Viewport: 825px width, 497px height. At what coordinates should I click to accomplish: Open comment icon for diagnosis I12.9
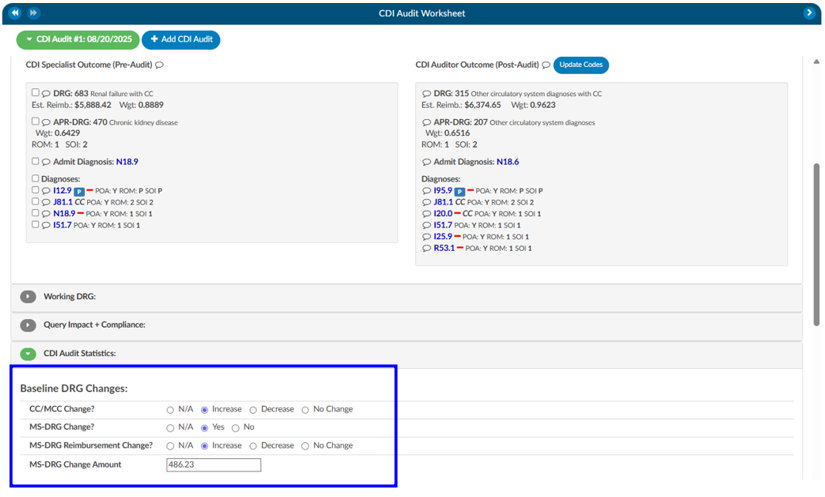[46, 191]
